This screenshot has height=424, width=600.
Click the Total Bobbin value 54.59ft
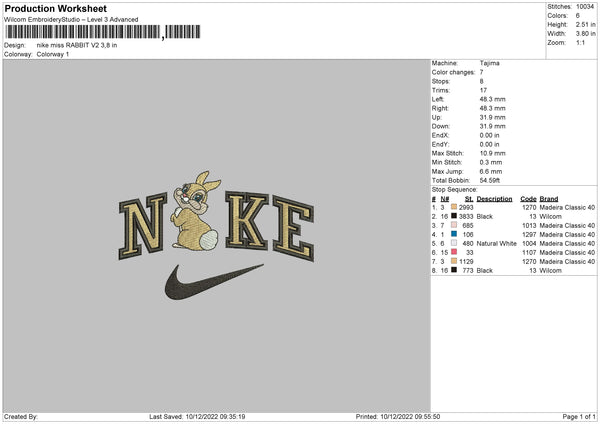click(x=490, y=180)
